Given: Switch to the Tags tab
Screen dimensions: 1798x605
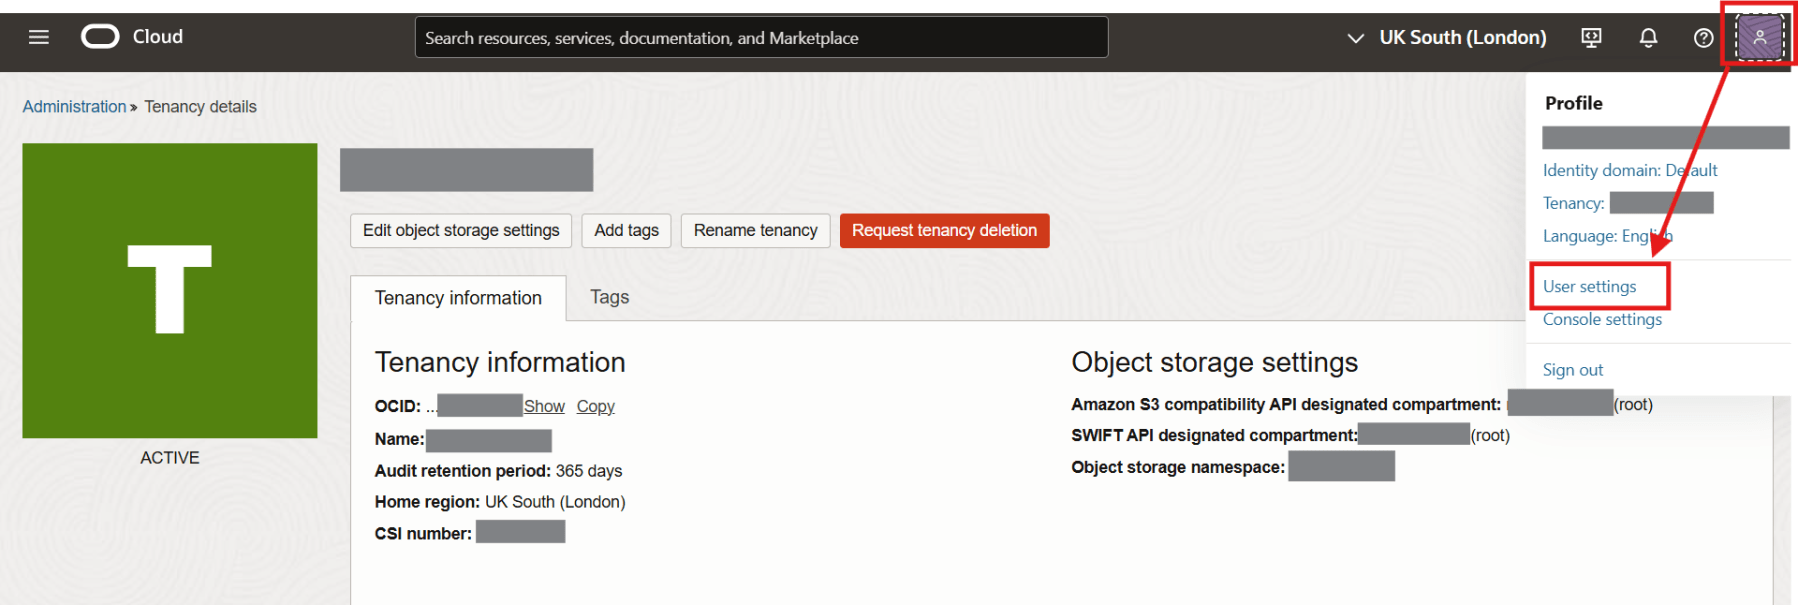Looking at the screenshot, I should [x=609, y=297].
